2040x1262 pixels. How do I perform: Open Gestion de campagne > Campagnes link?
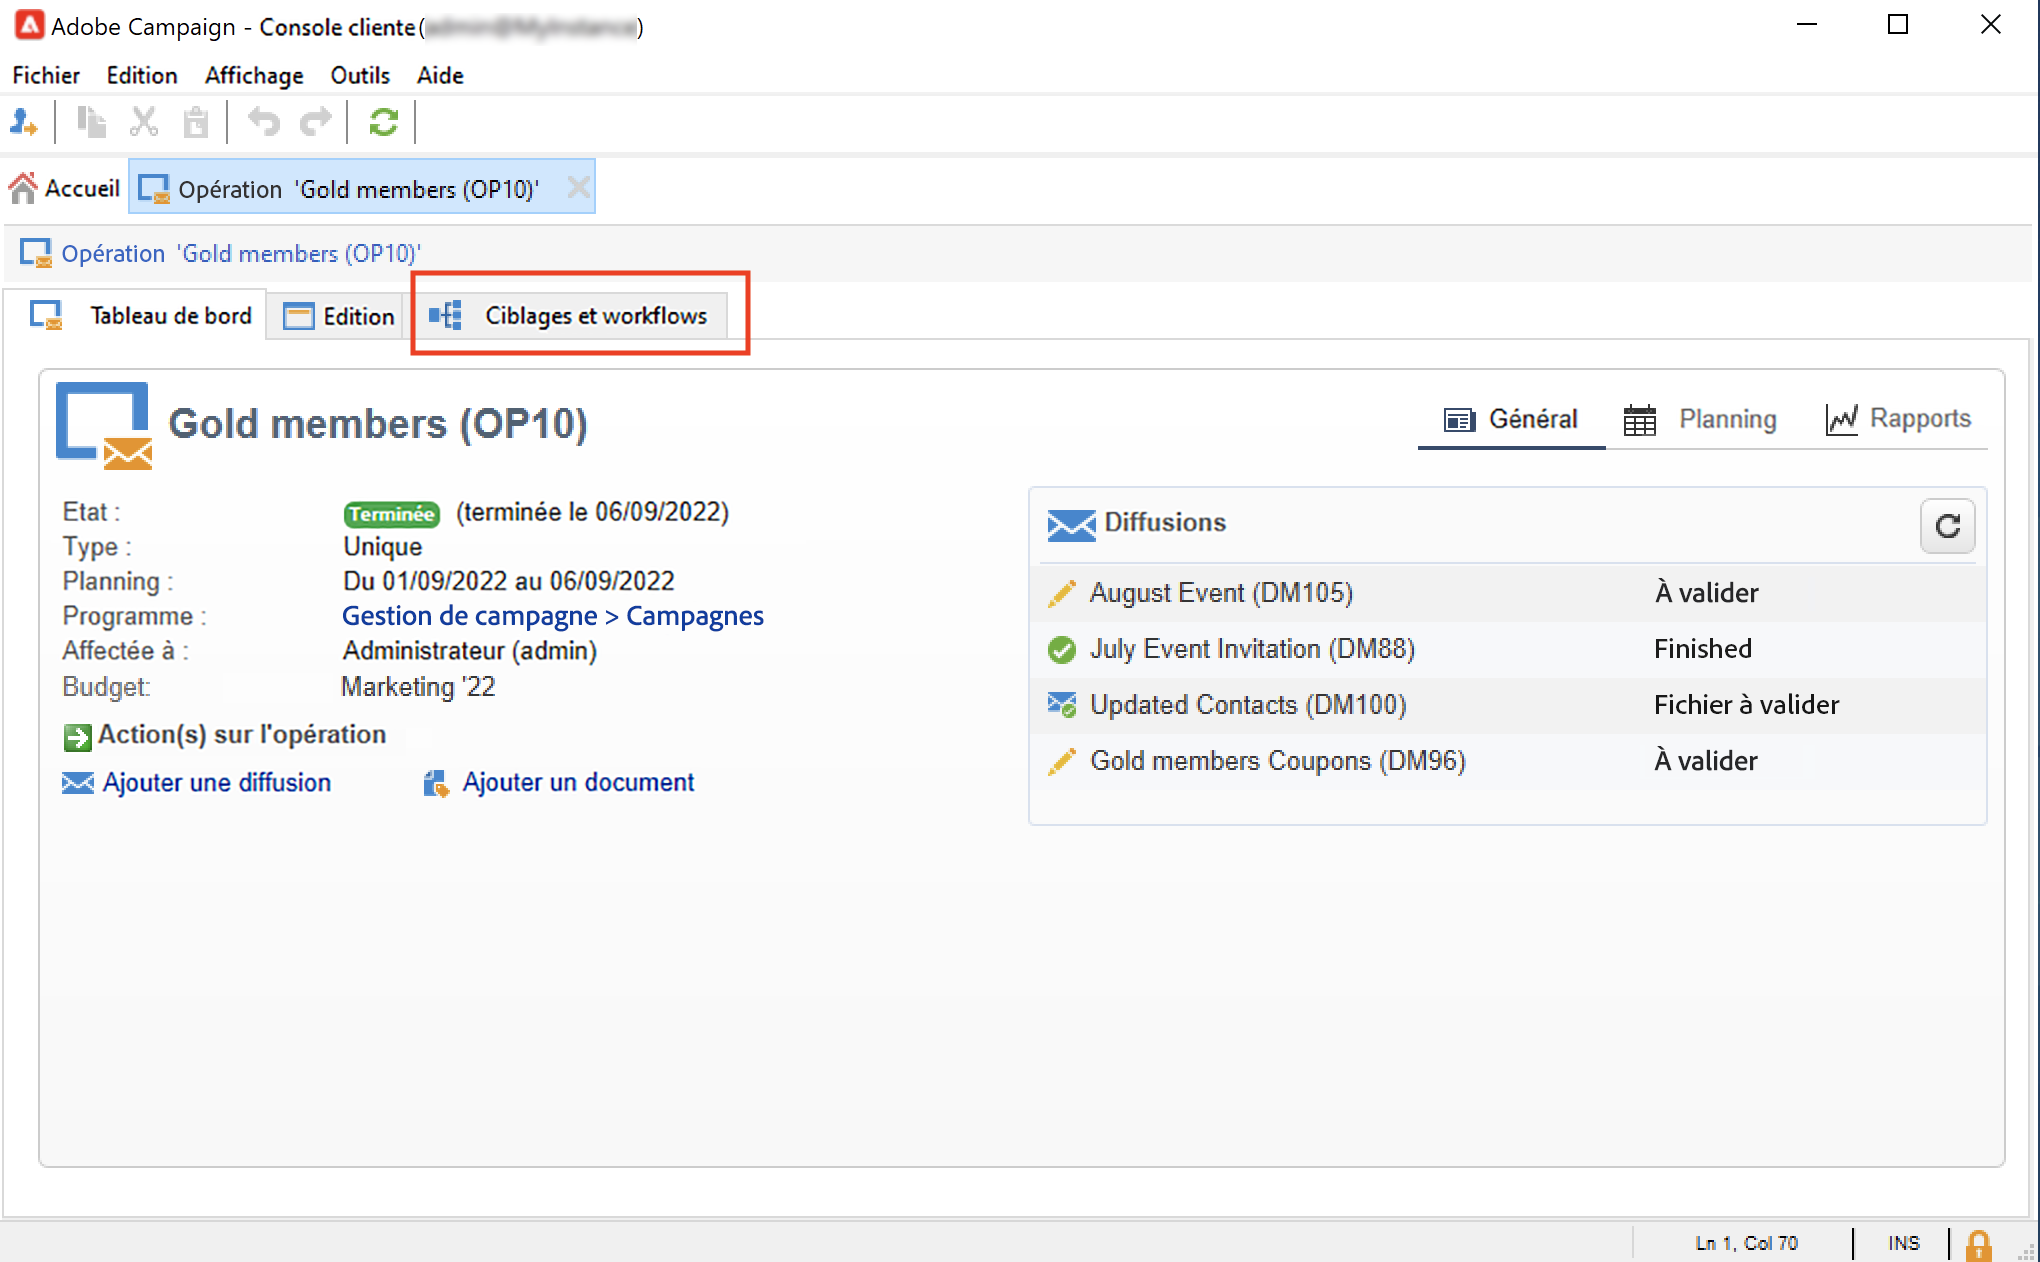click(552, 616)
